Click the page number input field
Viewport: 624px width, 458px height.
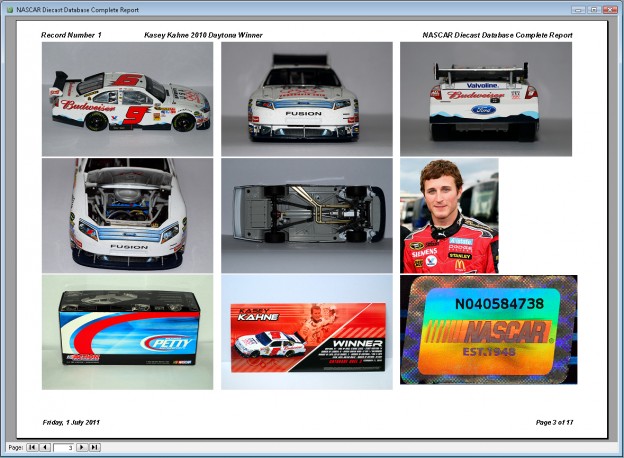64,448
